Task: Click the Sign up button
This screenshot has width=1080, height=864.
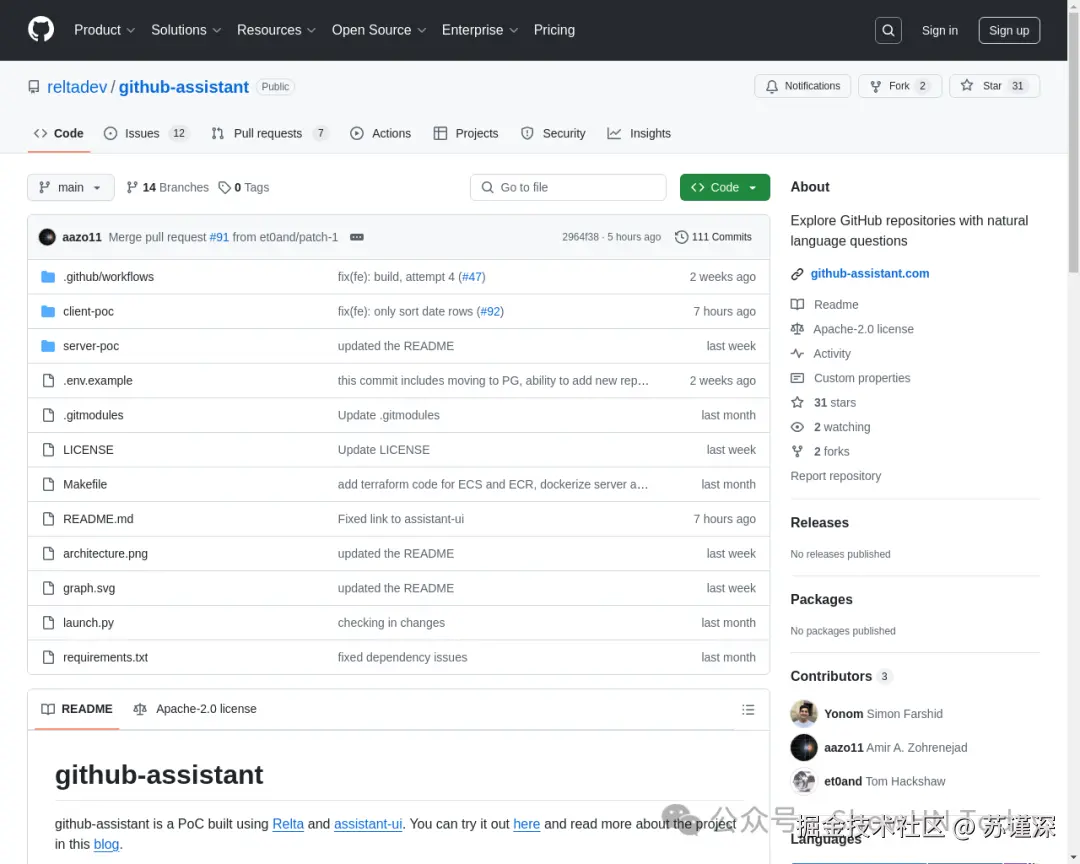Action: 1009,30
